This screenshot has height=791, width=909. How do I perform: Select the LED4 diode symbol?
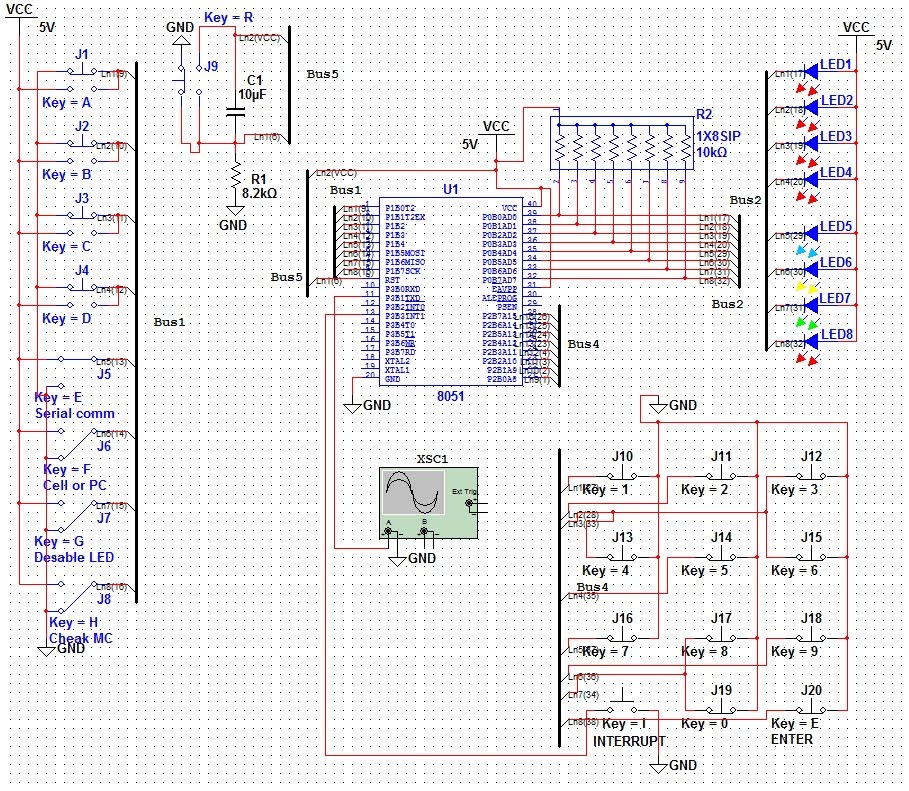[x=813, y=179]
